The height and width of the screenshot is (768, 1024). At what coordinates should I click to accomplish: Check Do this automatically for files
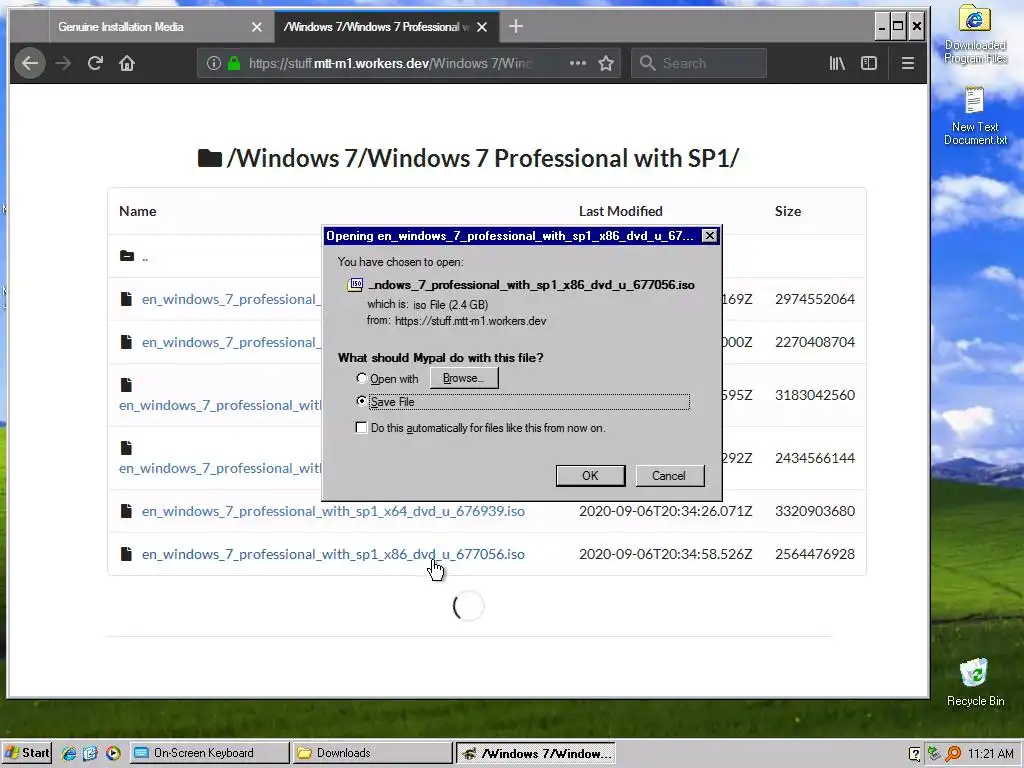point(361,428)
